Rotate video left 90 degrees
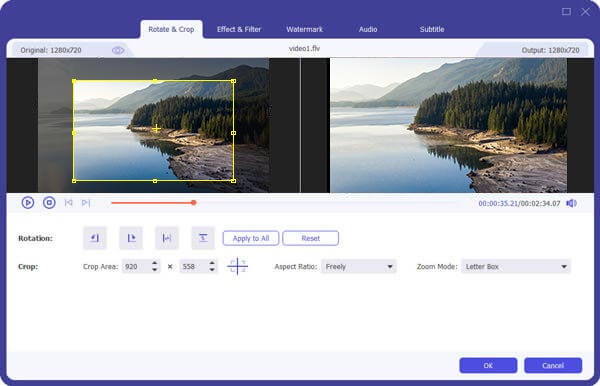The image size is (600, 386). click(x=95, y=238)
